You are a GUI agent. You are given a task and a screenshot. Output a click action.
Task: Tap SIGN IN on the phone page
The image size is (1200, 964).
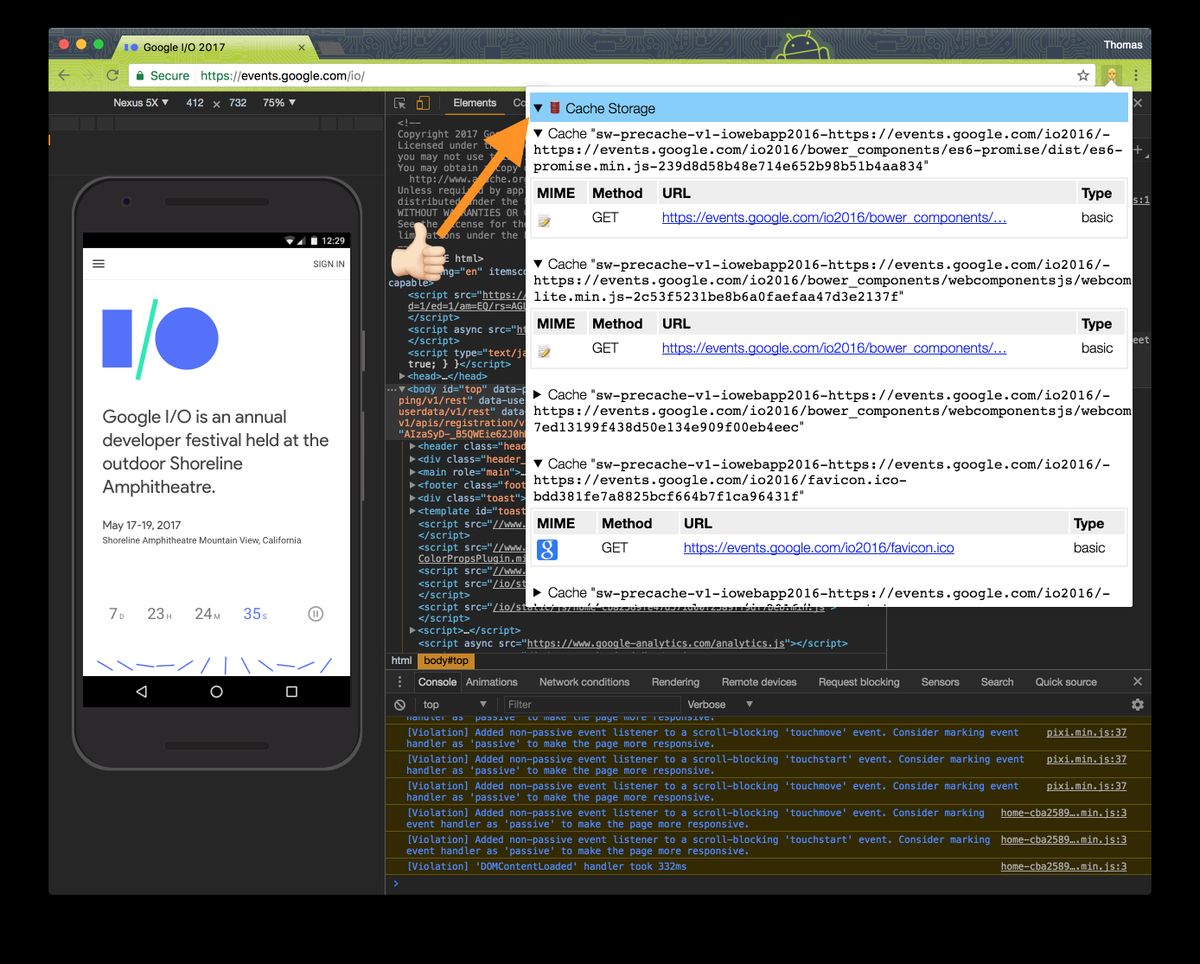(x=329, y=264)
